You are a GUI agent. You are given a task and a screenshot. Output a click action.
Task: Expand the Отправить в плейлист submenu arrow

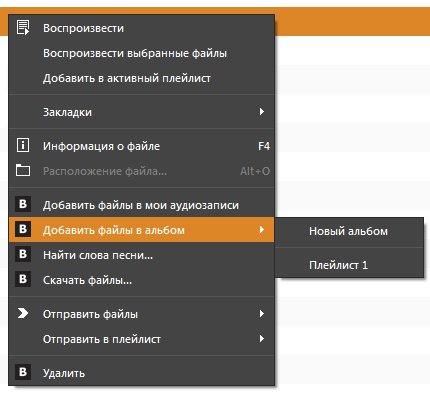(262, 339)
